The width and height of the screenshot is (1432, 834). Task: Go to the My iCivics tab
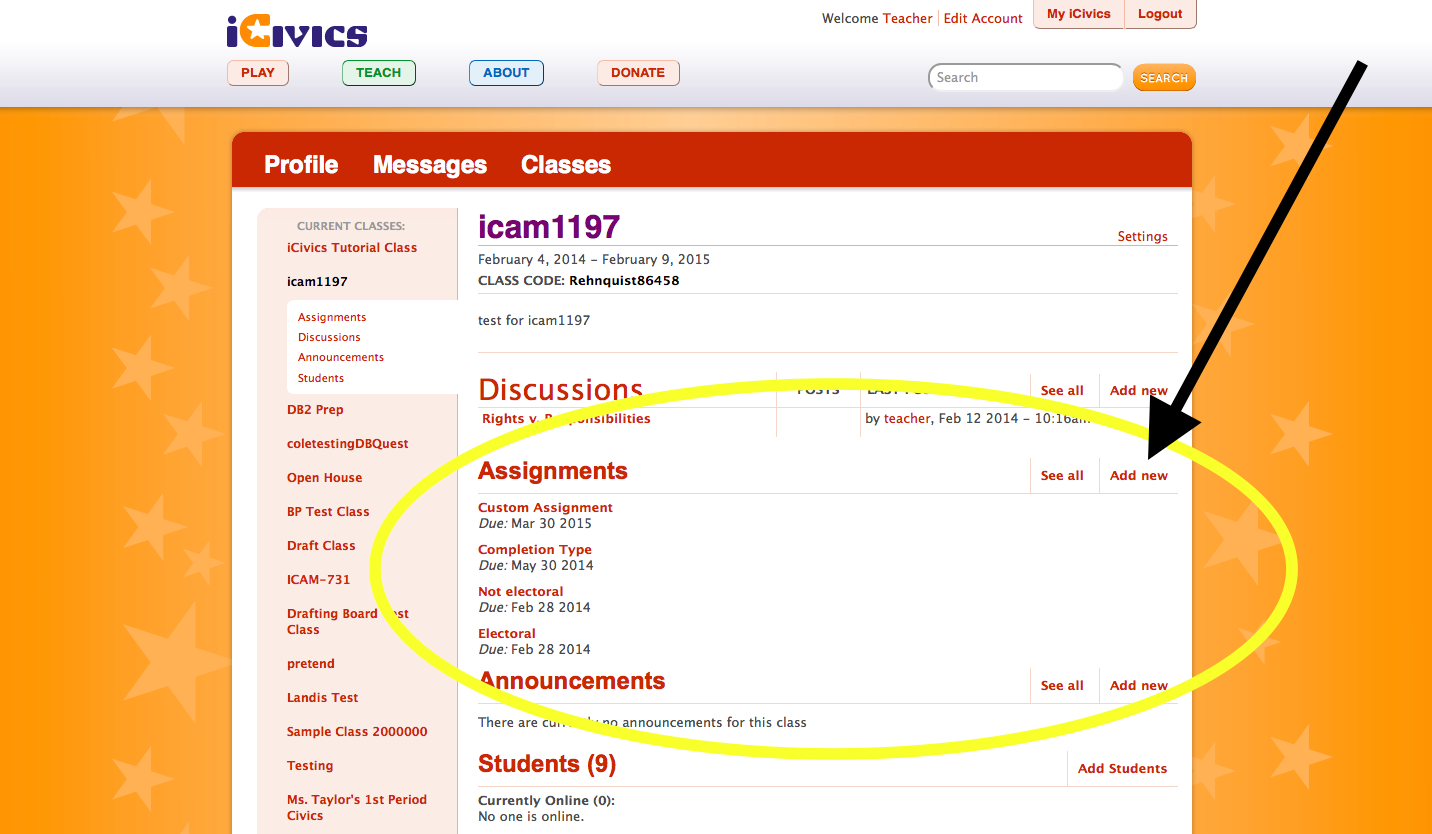click(1079, 14)
